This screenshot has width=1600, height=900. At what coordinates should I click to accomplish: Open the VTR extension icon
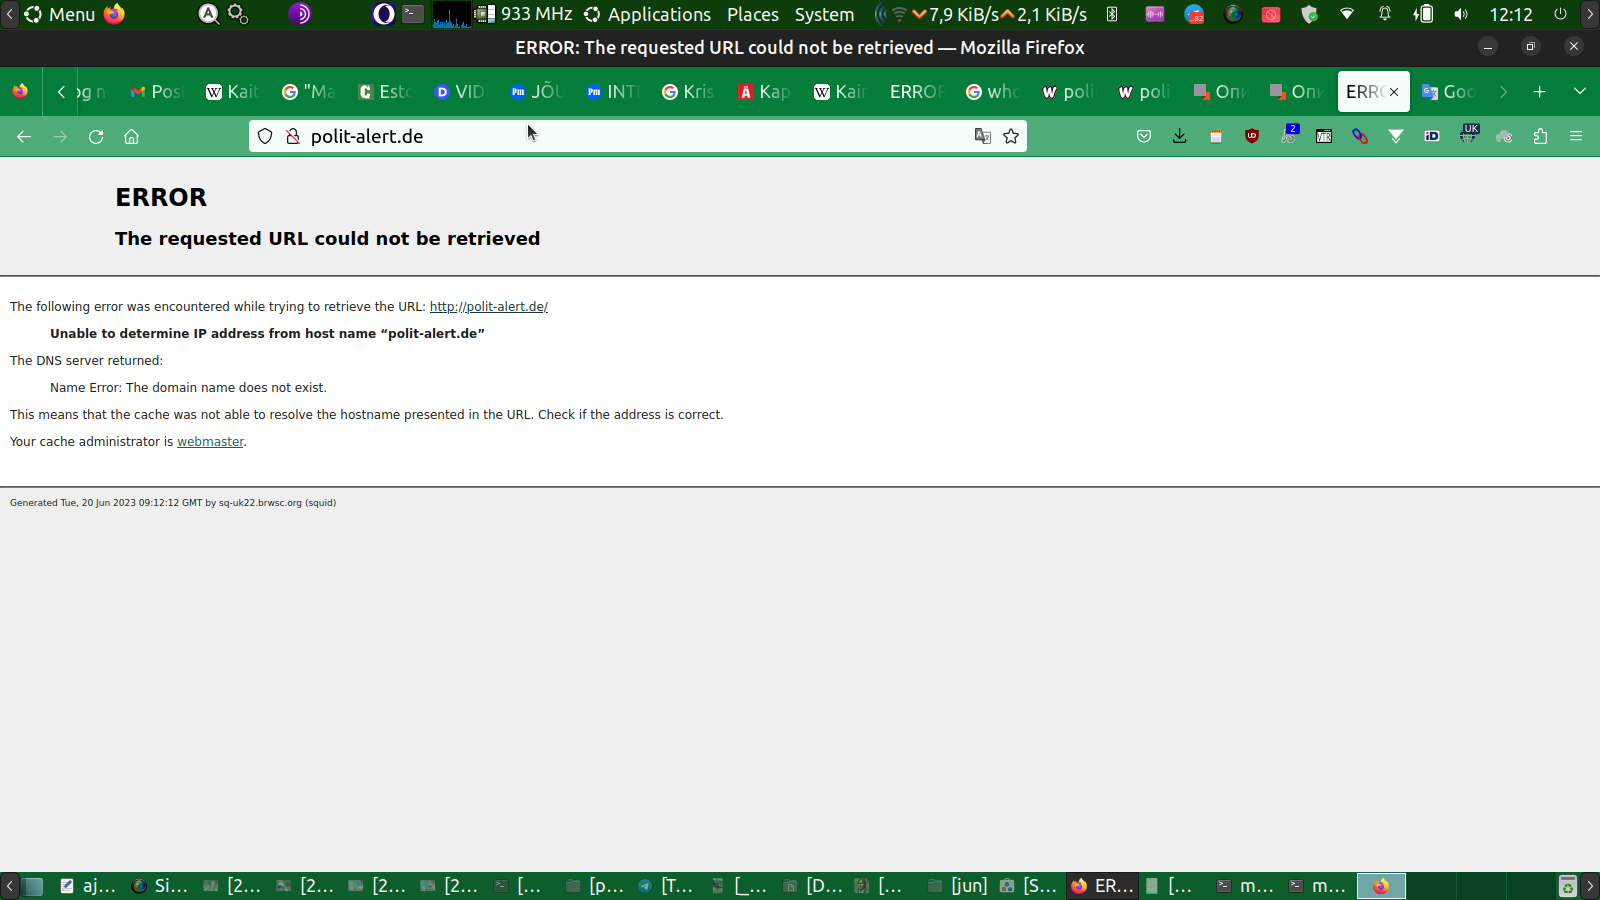point(1324,136)
